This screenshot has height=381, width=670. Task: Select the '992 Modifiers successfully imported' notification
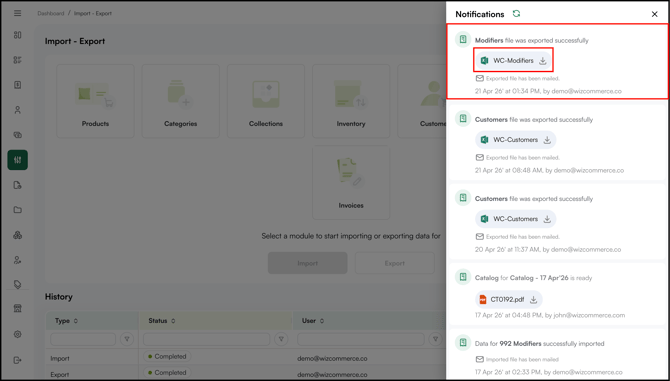539,343
